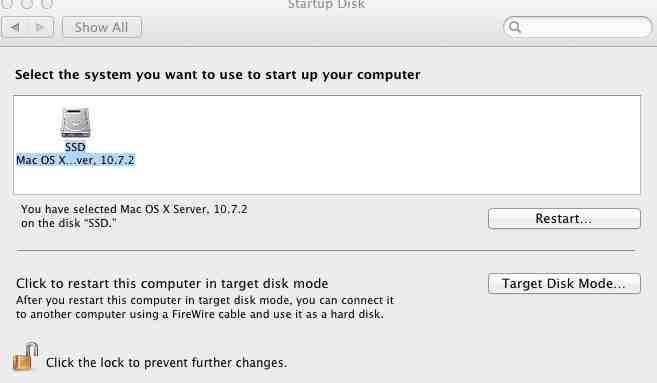
Task: Click the forward navigation arrow
Action: (41, 28)
